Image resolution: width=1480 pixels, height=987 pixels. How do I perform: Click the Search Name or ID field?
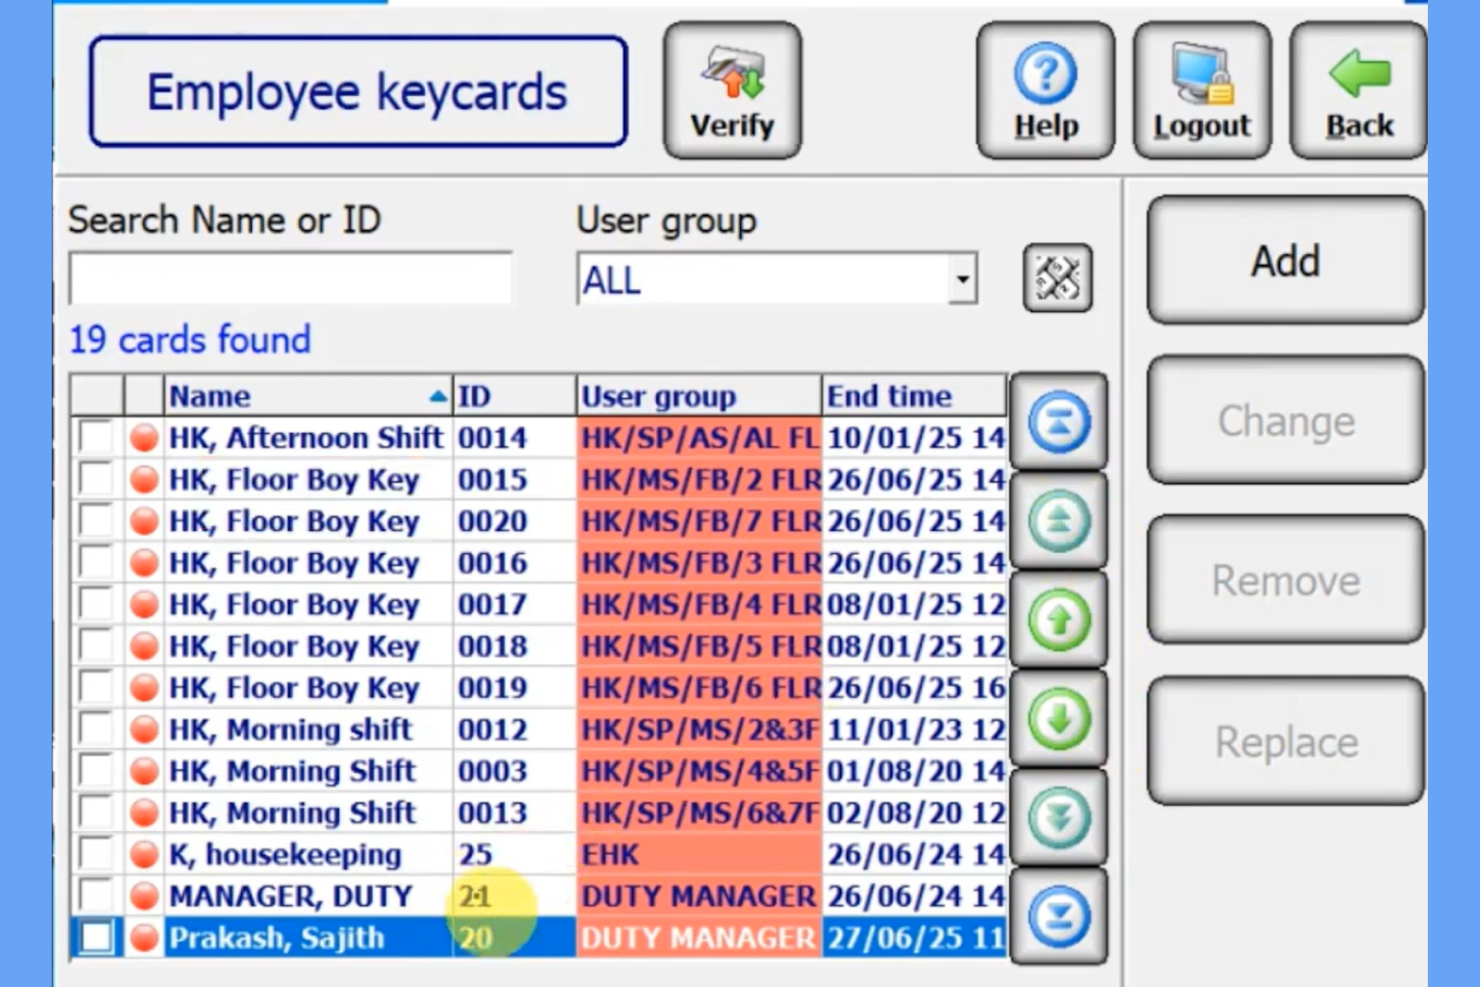pyautogui.click(x=290, y=278)
